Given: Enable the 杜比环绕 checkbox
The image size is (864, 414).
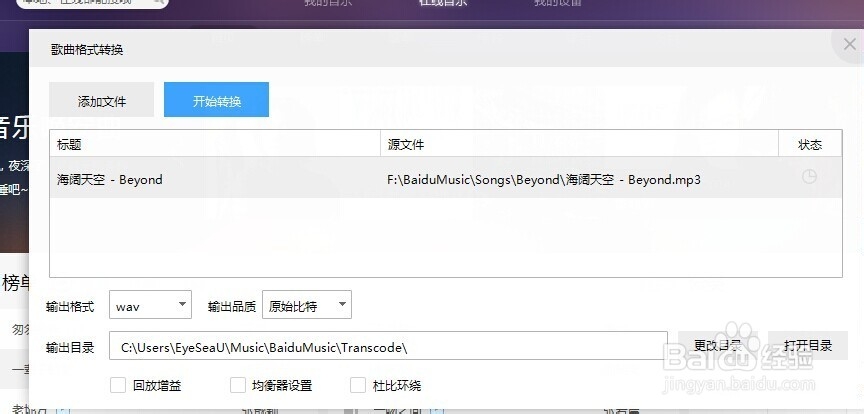Looking at the screenshot, I should [358, 385].
